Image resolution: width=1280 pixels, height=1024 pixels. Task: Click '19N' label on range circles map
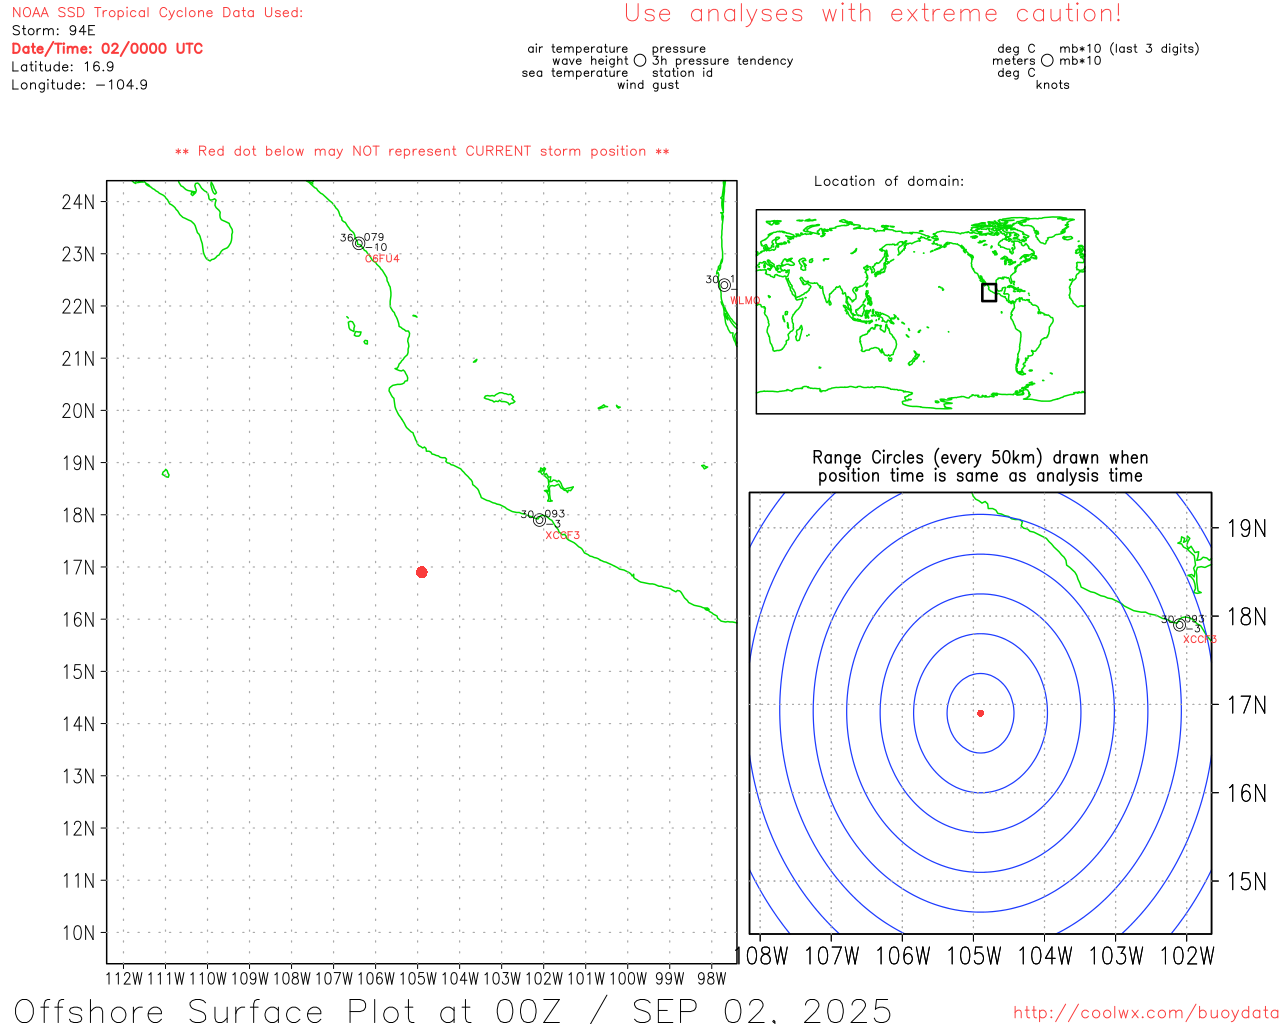(x=1247, y=529)
